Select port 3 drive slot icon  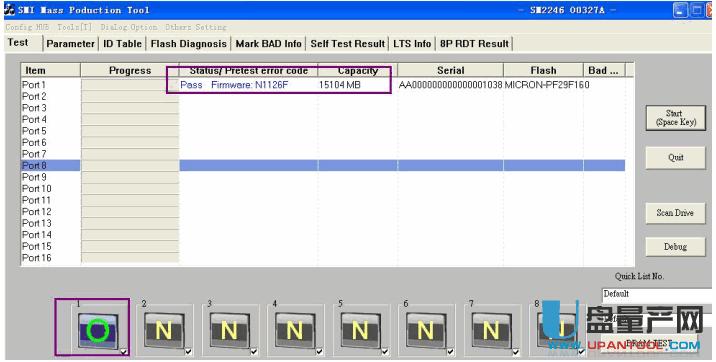point(229,330)
